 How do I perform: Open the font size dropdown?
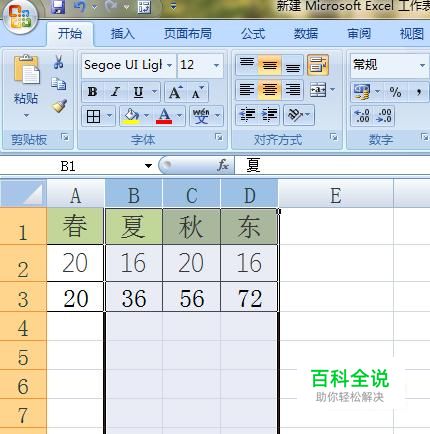[216, 65]
